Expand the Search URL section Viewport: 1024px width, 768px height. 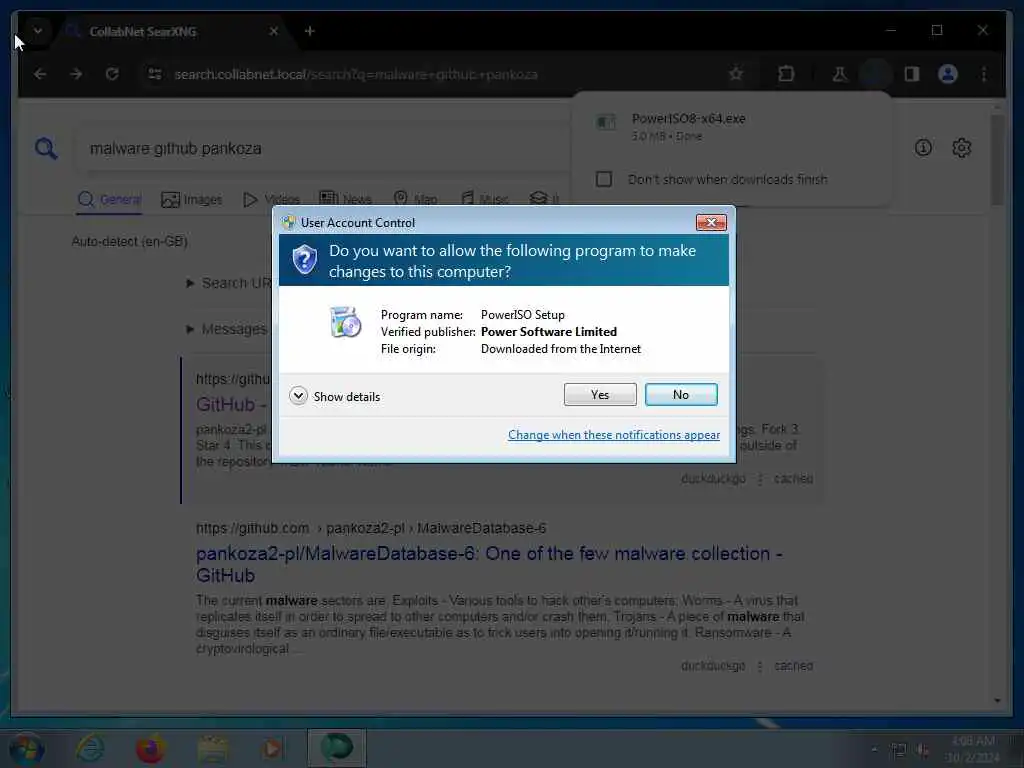click(229, 283)
